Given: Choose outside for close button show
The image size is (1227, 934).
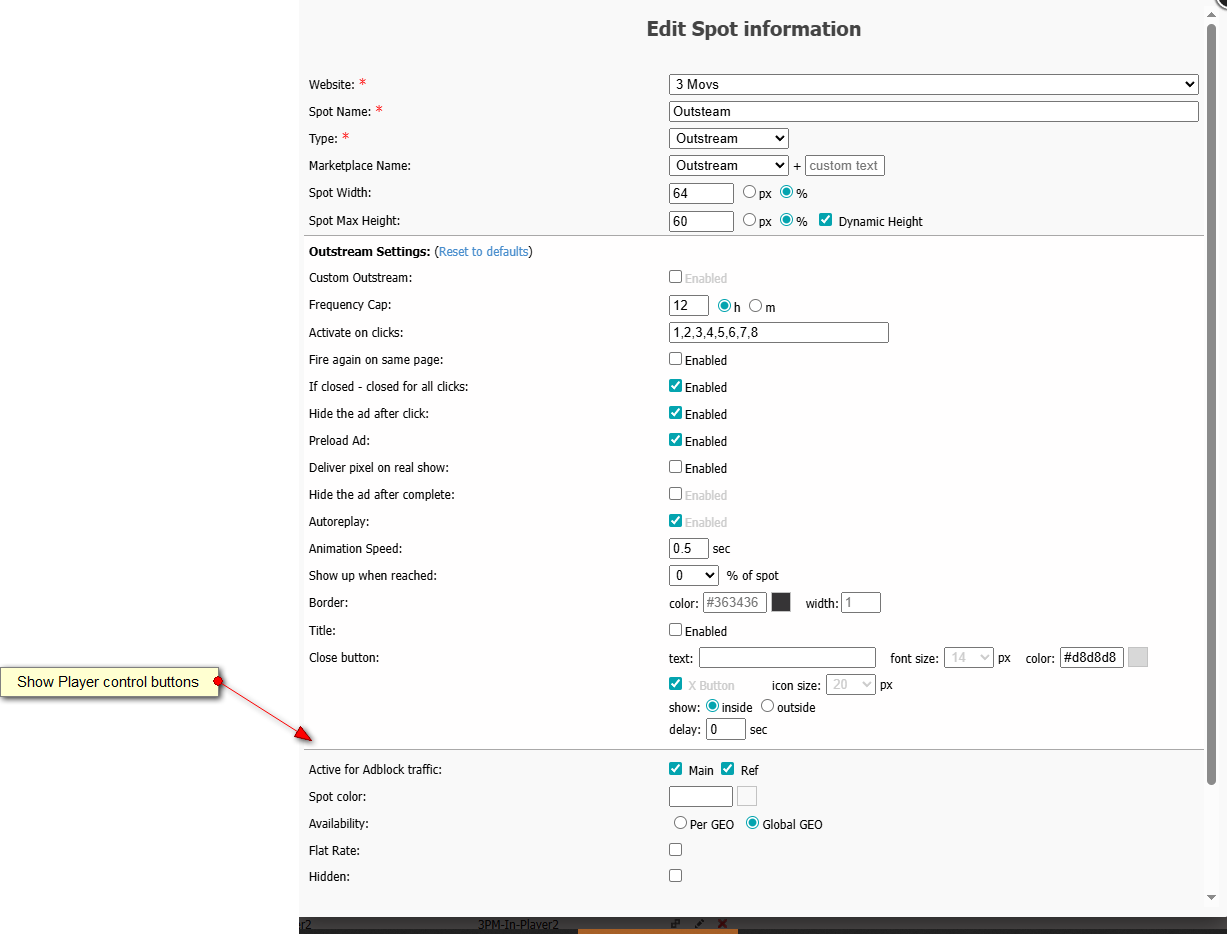Looking at the screenshot, I should tap(768, 706).
